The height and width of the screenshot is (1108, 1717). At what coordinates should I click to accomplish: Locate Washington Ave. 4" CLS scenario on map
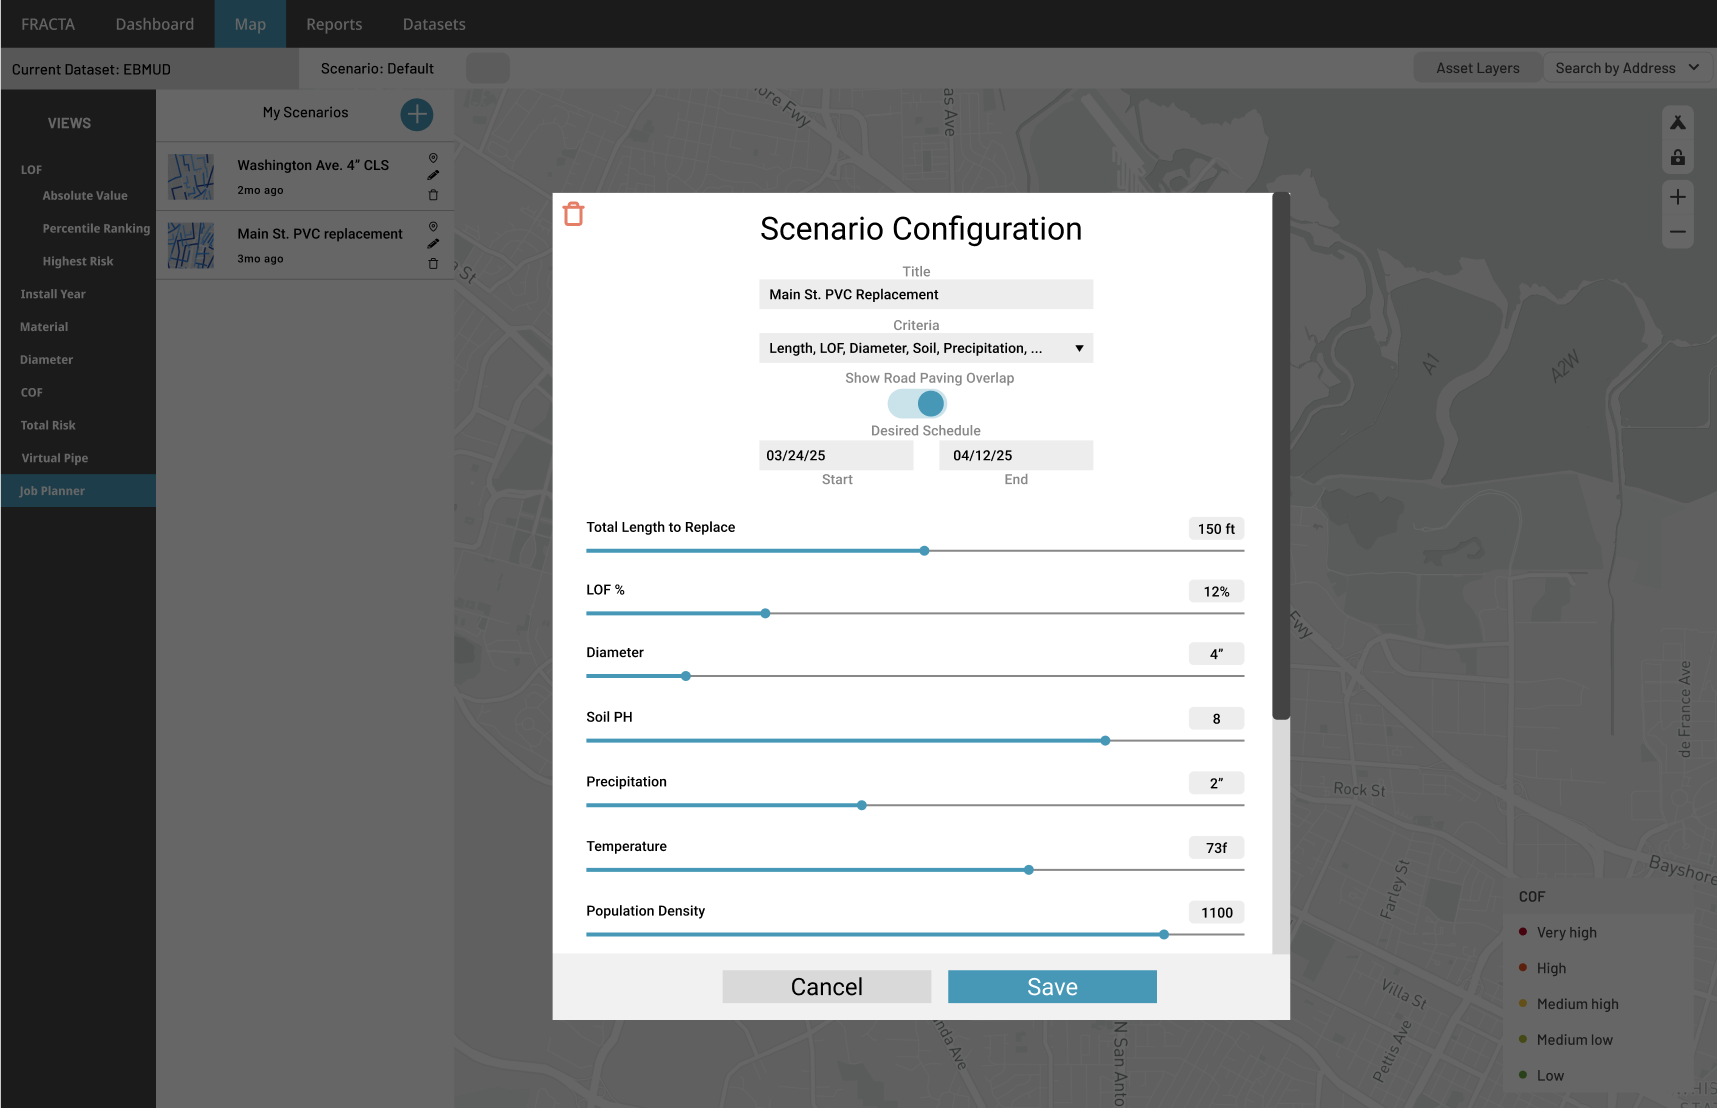pyautogui.click(x=433, y=158)
